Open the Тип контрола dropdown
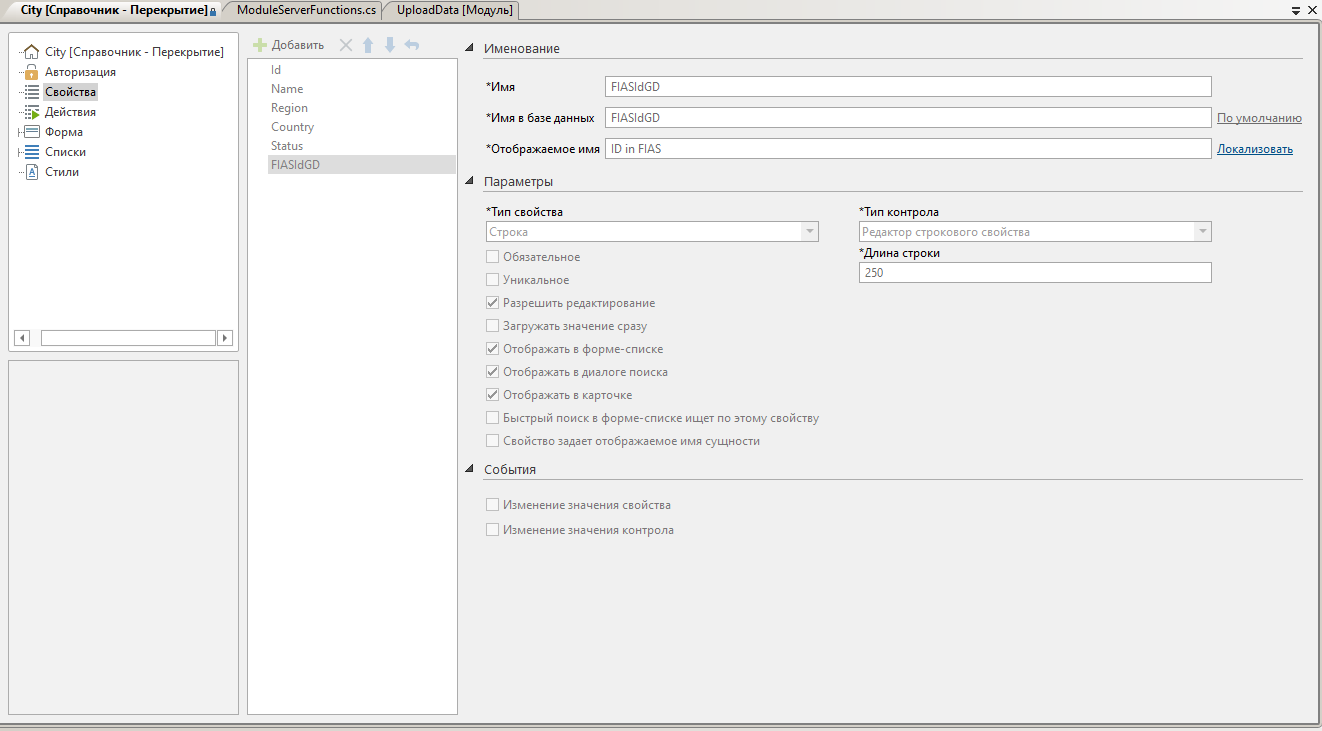This screenshot has width=1322, height=731. (1199, 231)
